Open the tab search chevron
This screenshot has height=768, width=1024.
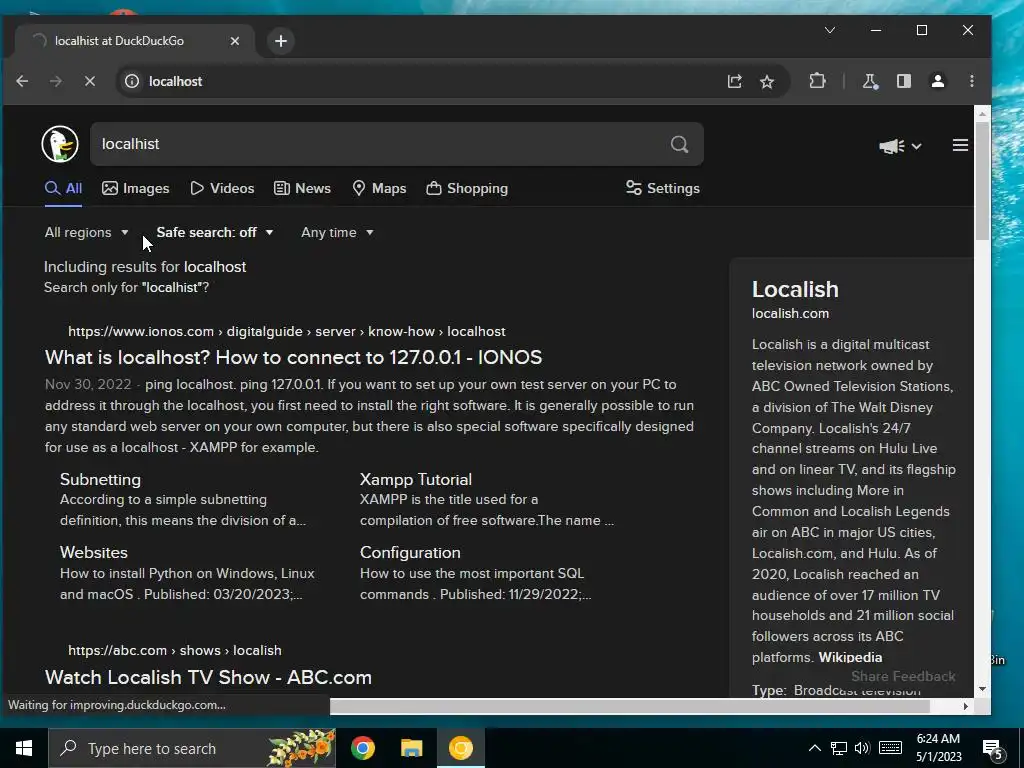coord(829,30)
